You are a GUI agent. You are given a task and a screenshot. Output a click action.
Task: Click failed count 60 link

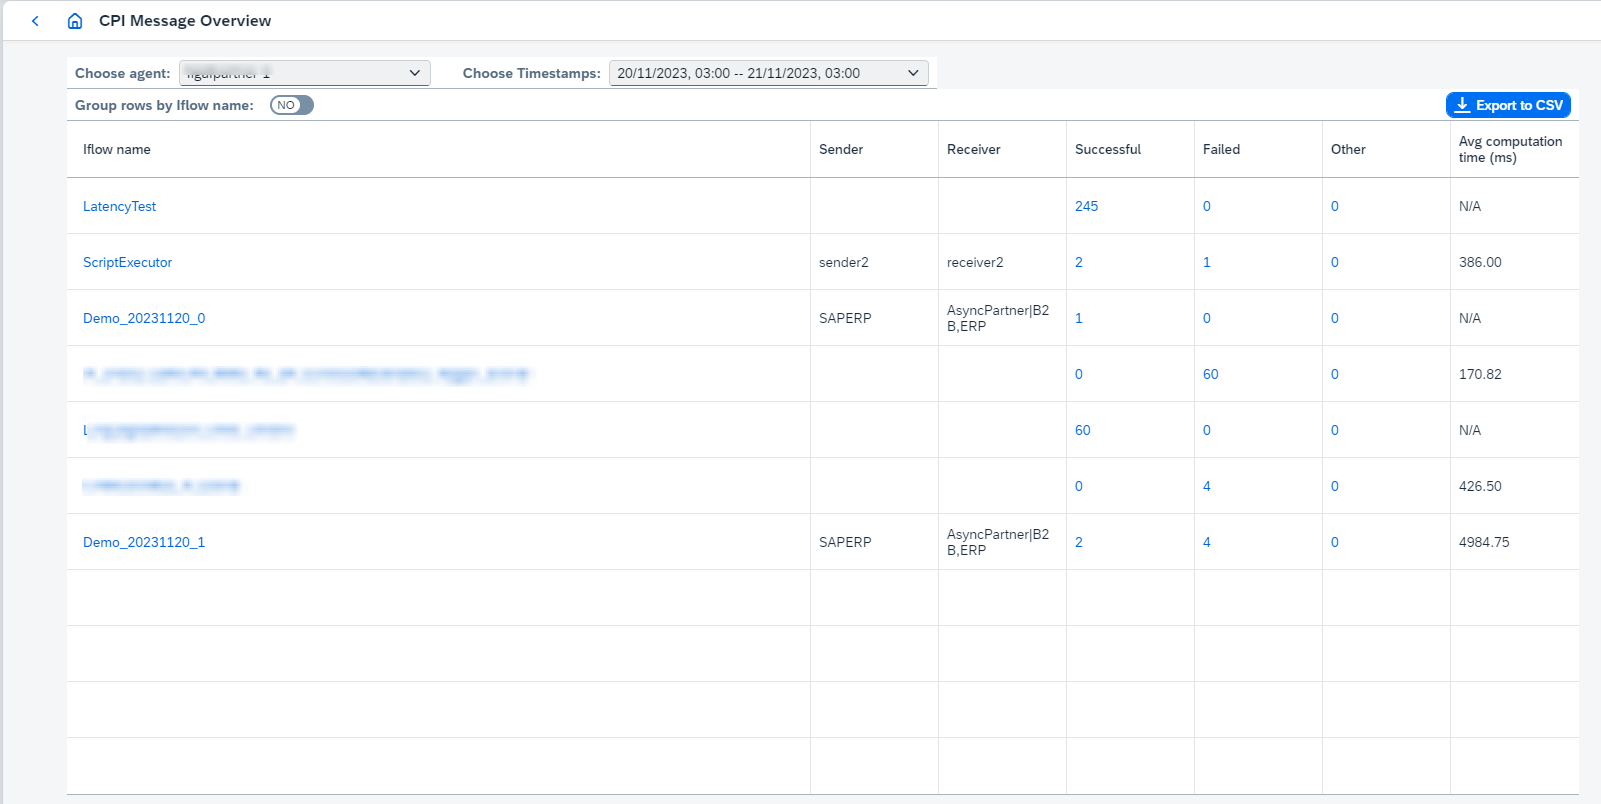(x=1211, y=374)
